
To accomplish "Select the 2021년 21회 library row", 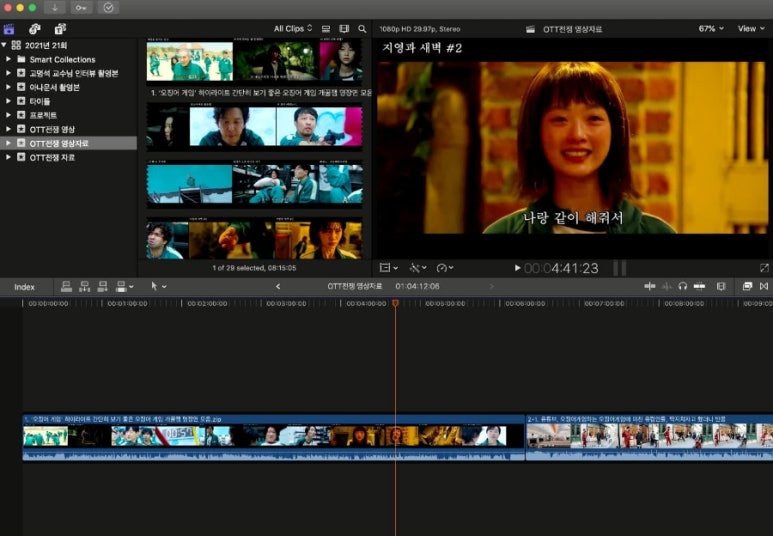I will pos(69,45).
